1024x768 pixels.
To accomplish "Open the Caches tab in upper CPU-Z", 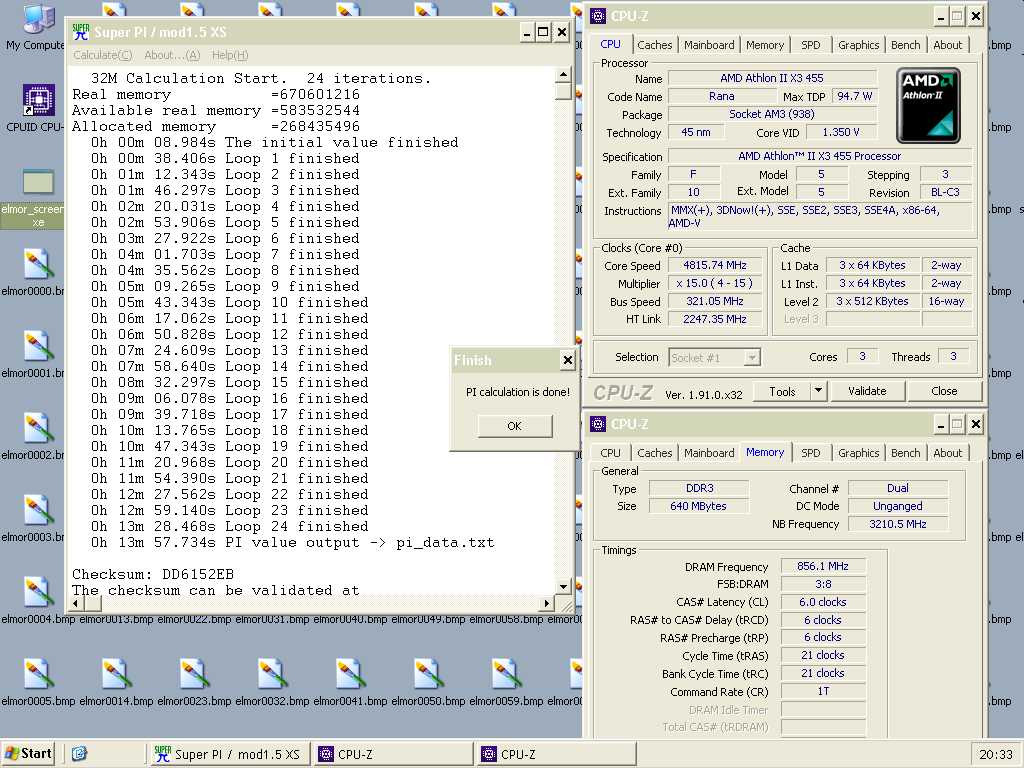I will tap(654, 45).
